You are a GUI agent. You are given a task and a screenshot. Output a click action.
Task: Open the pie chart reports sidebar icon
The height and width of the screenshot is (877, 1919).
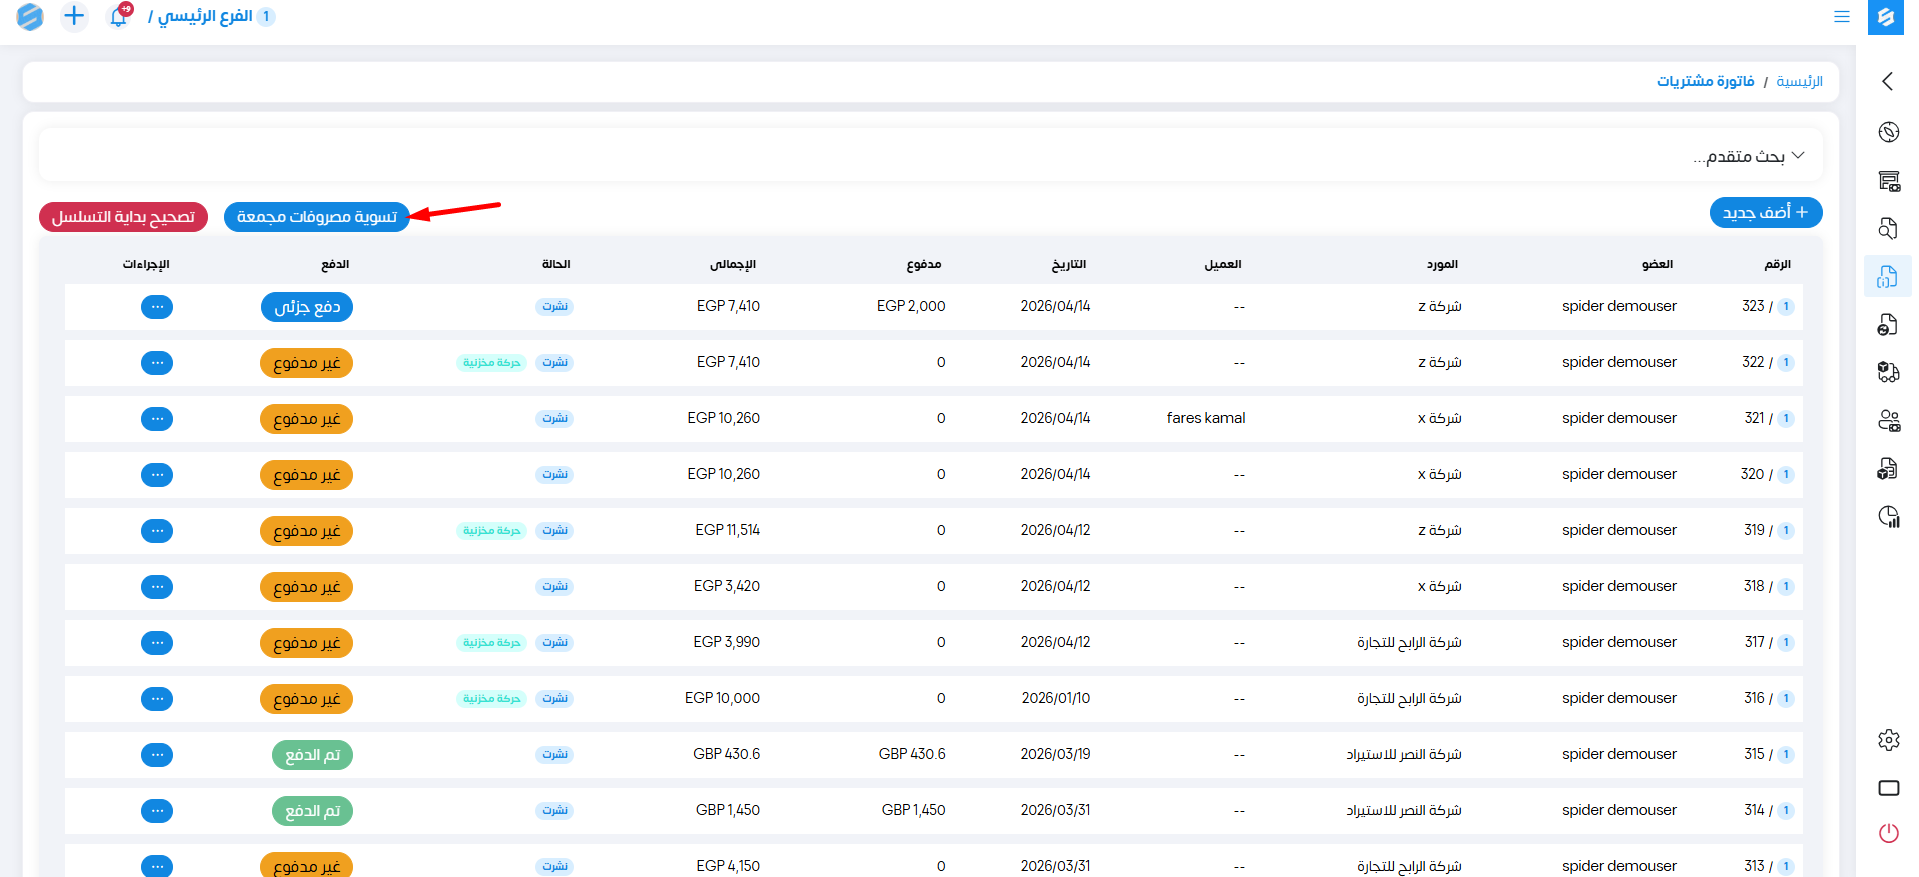[x=1888, y=516]
